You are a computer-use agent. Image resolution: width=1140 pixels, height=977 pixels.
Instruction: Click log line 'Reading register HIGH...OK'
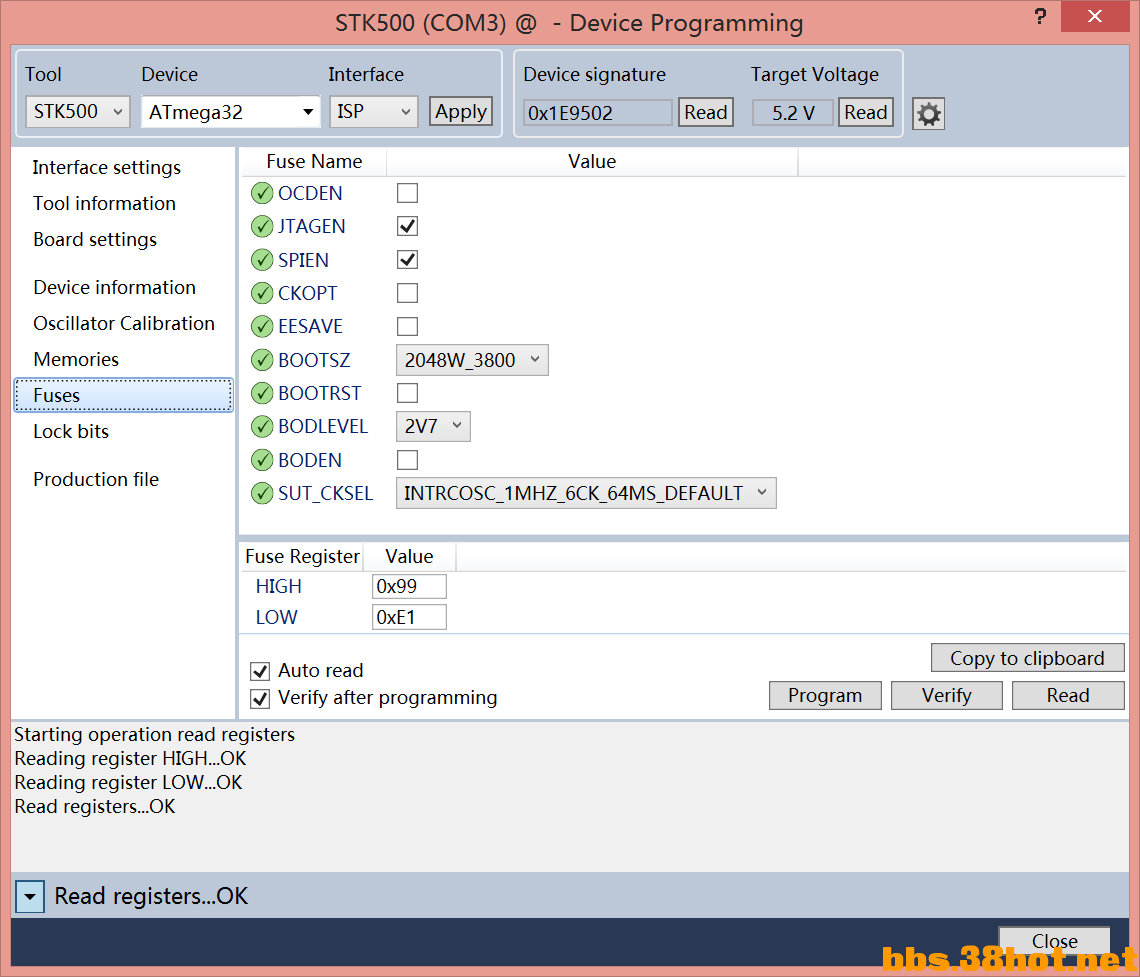130,759
